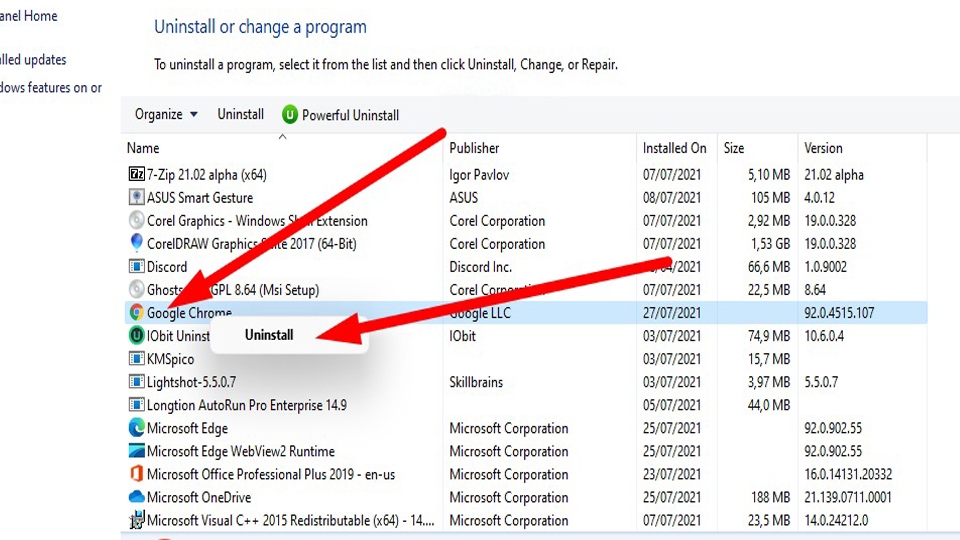Open the Control Panel Home link

29,16
